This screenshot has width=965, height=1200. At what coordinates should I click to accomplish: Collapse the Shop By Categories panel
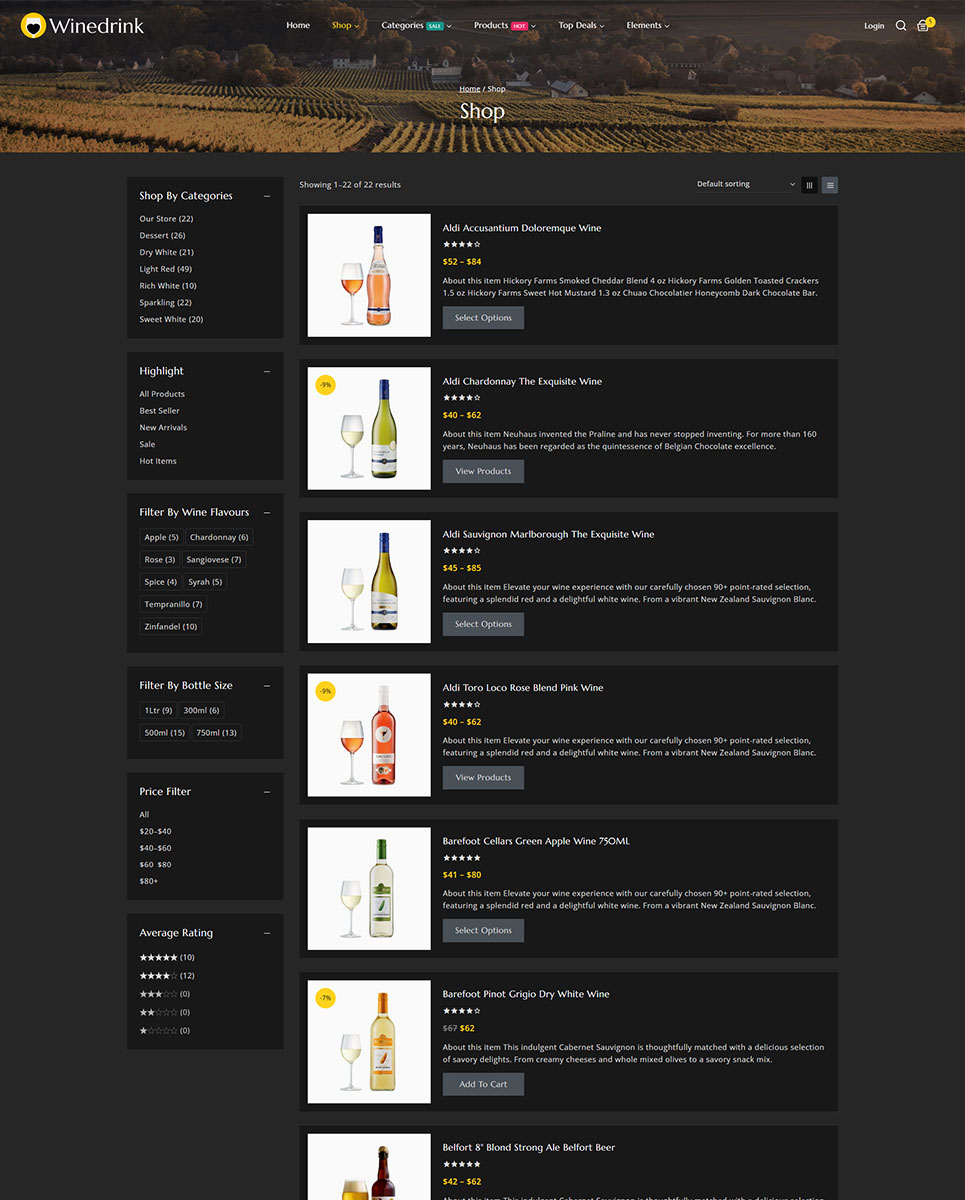[x=267, y=196]
